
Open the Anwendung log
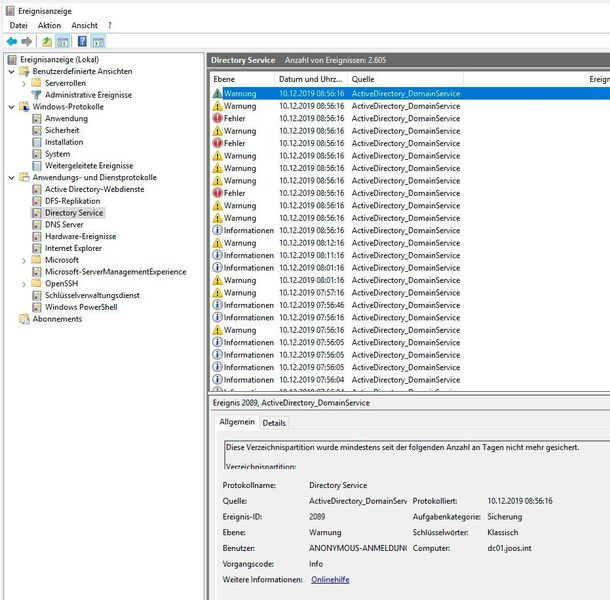click(66, 118)
